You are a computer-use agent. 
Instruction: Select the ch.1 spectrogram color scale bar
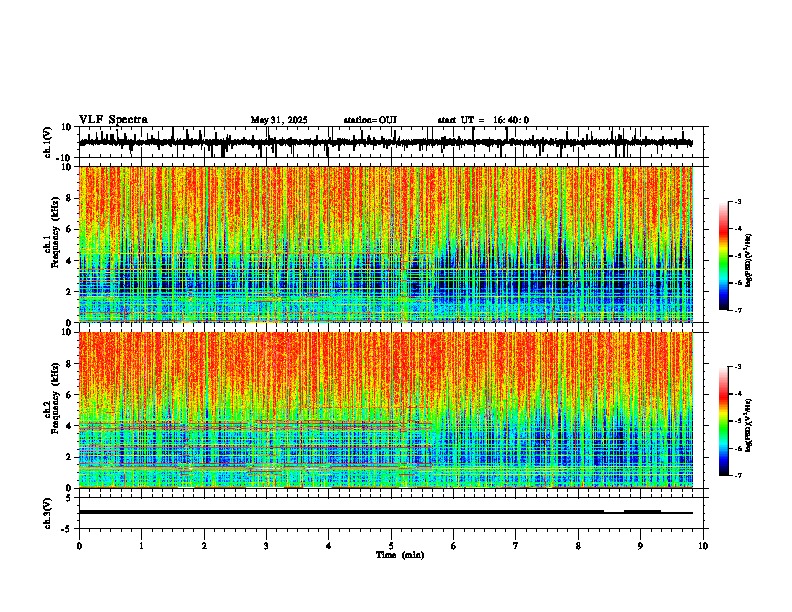724,256
